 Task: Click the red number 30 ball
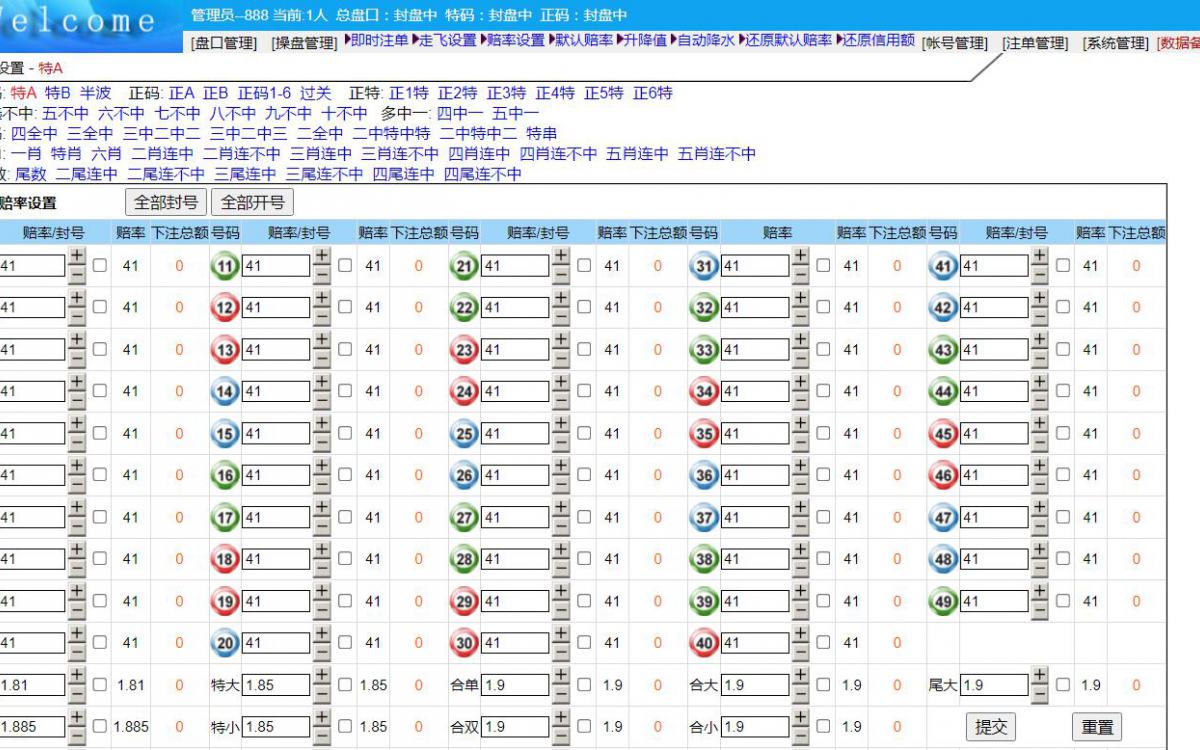tap(465, 644)
